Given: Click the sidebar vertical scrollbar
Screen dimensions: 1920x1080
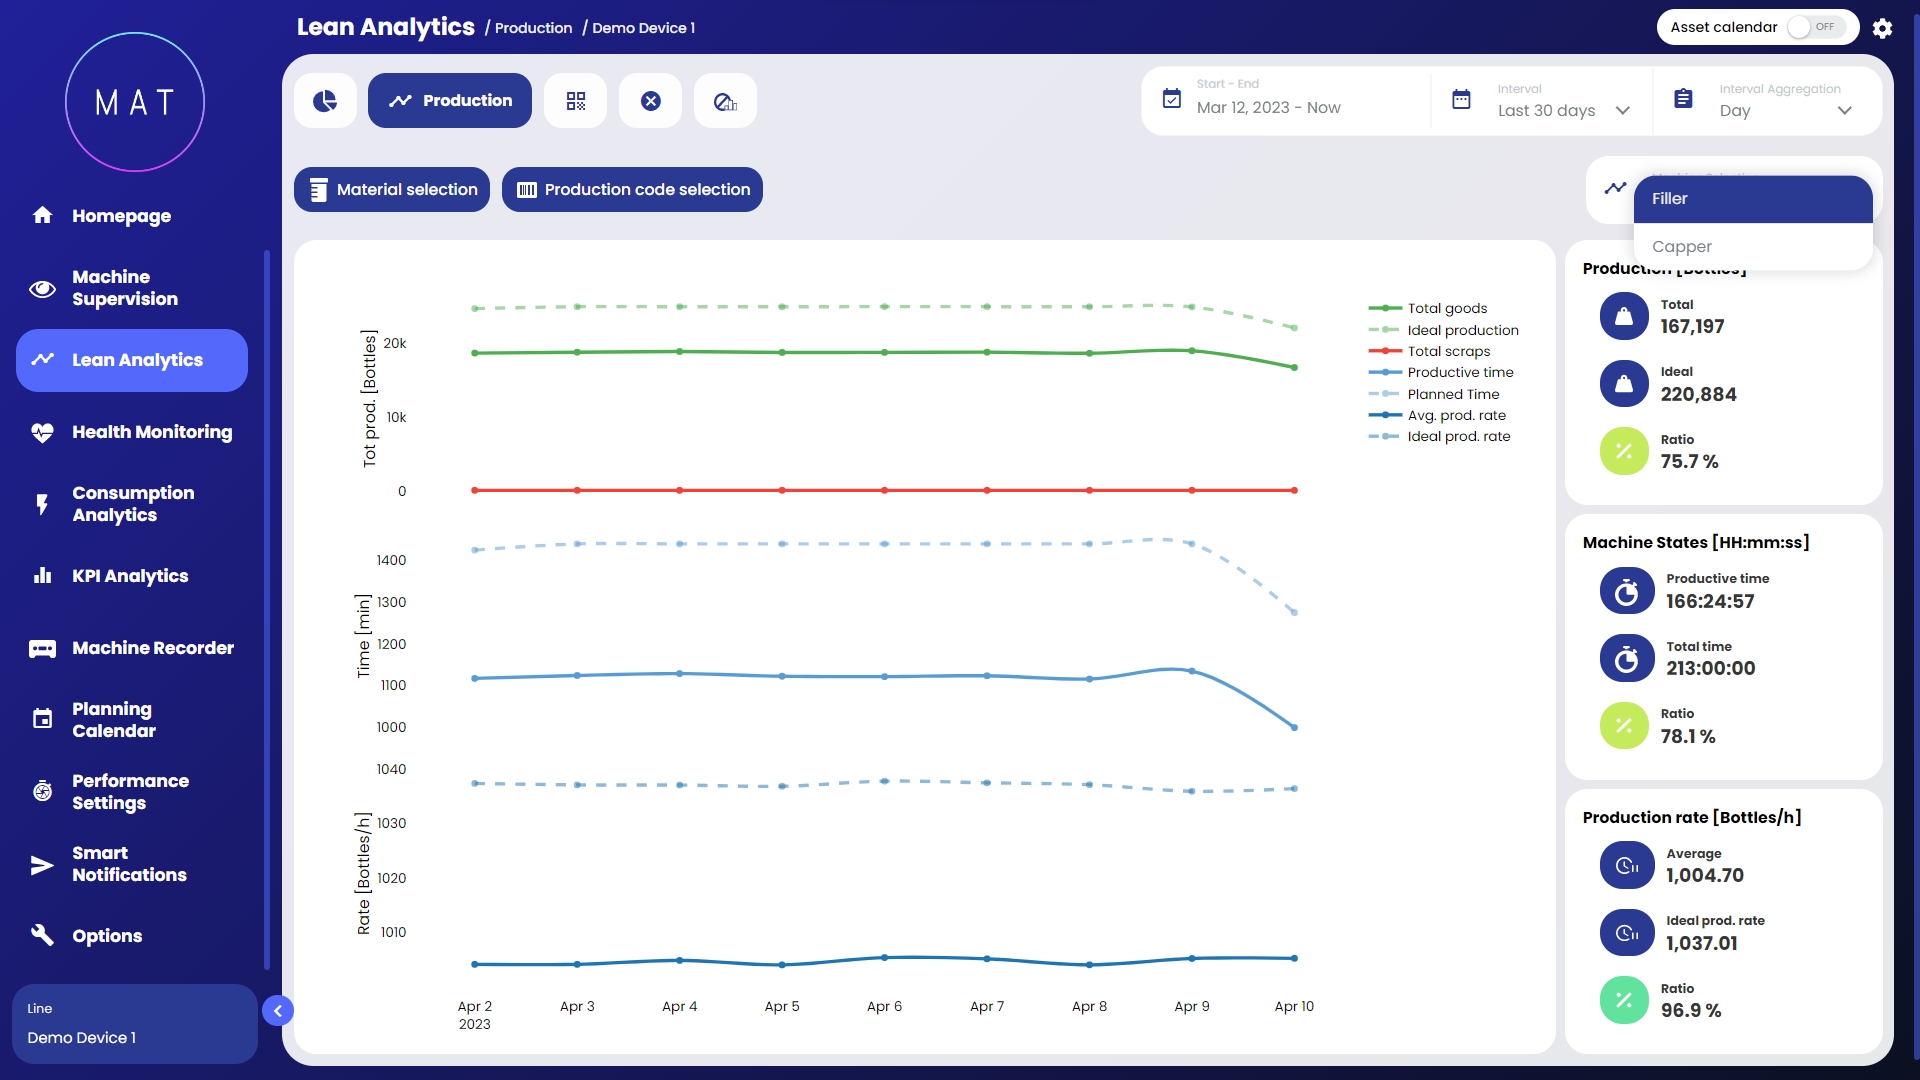Looking at the screenshot, I should [267, 610].
